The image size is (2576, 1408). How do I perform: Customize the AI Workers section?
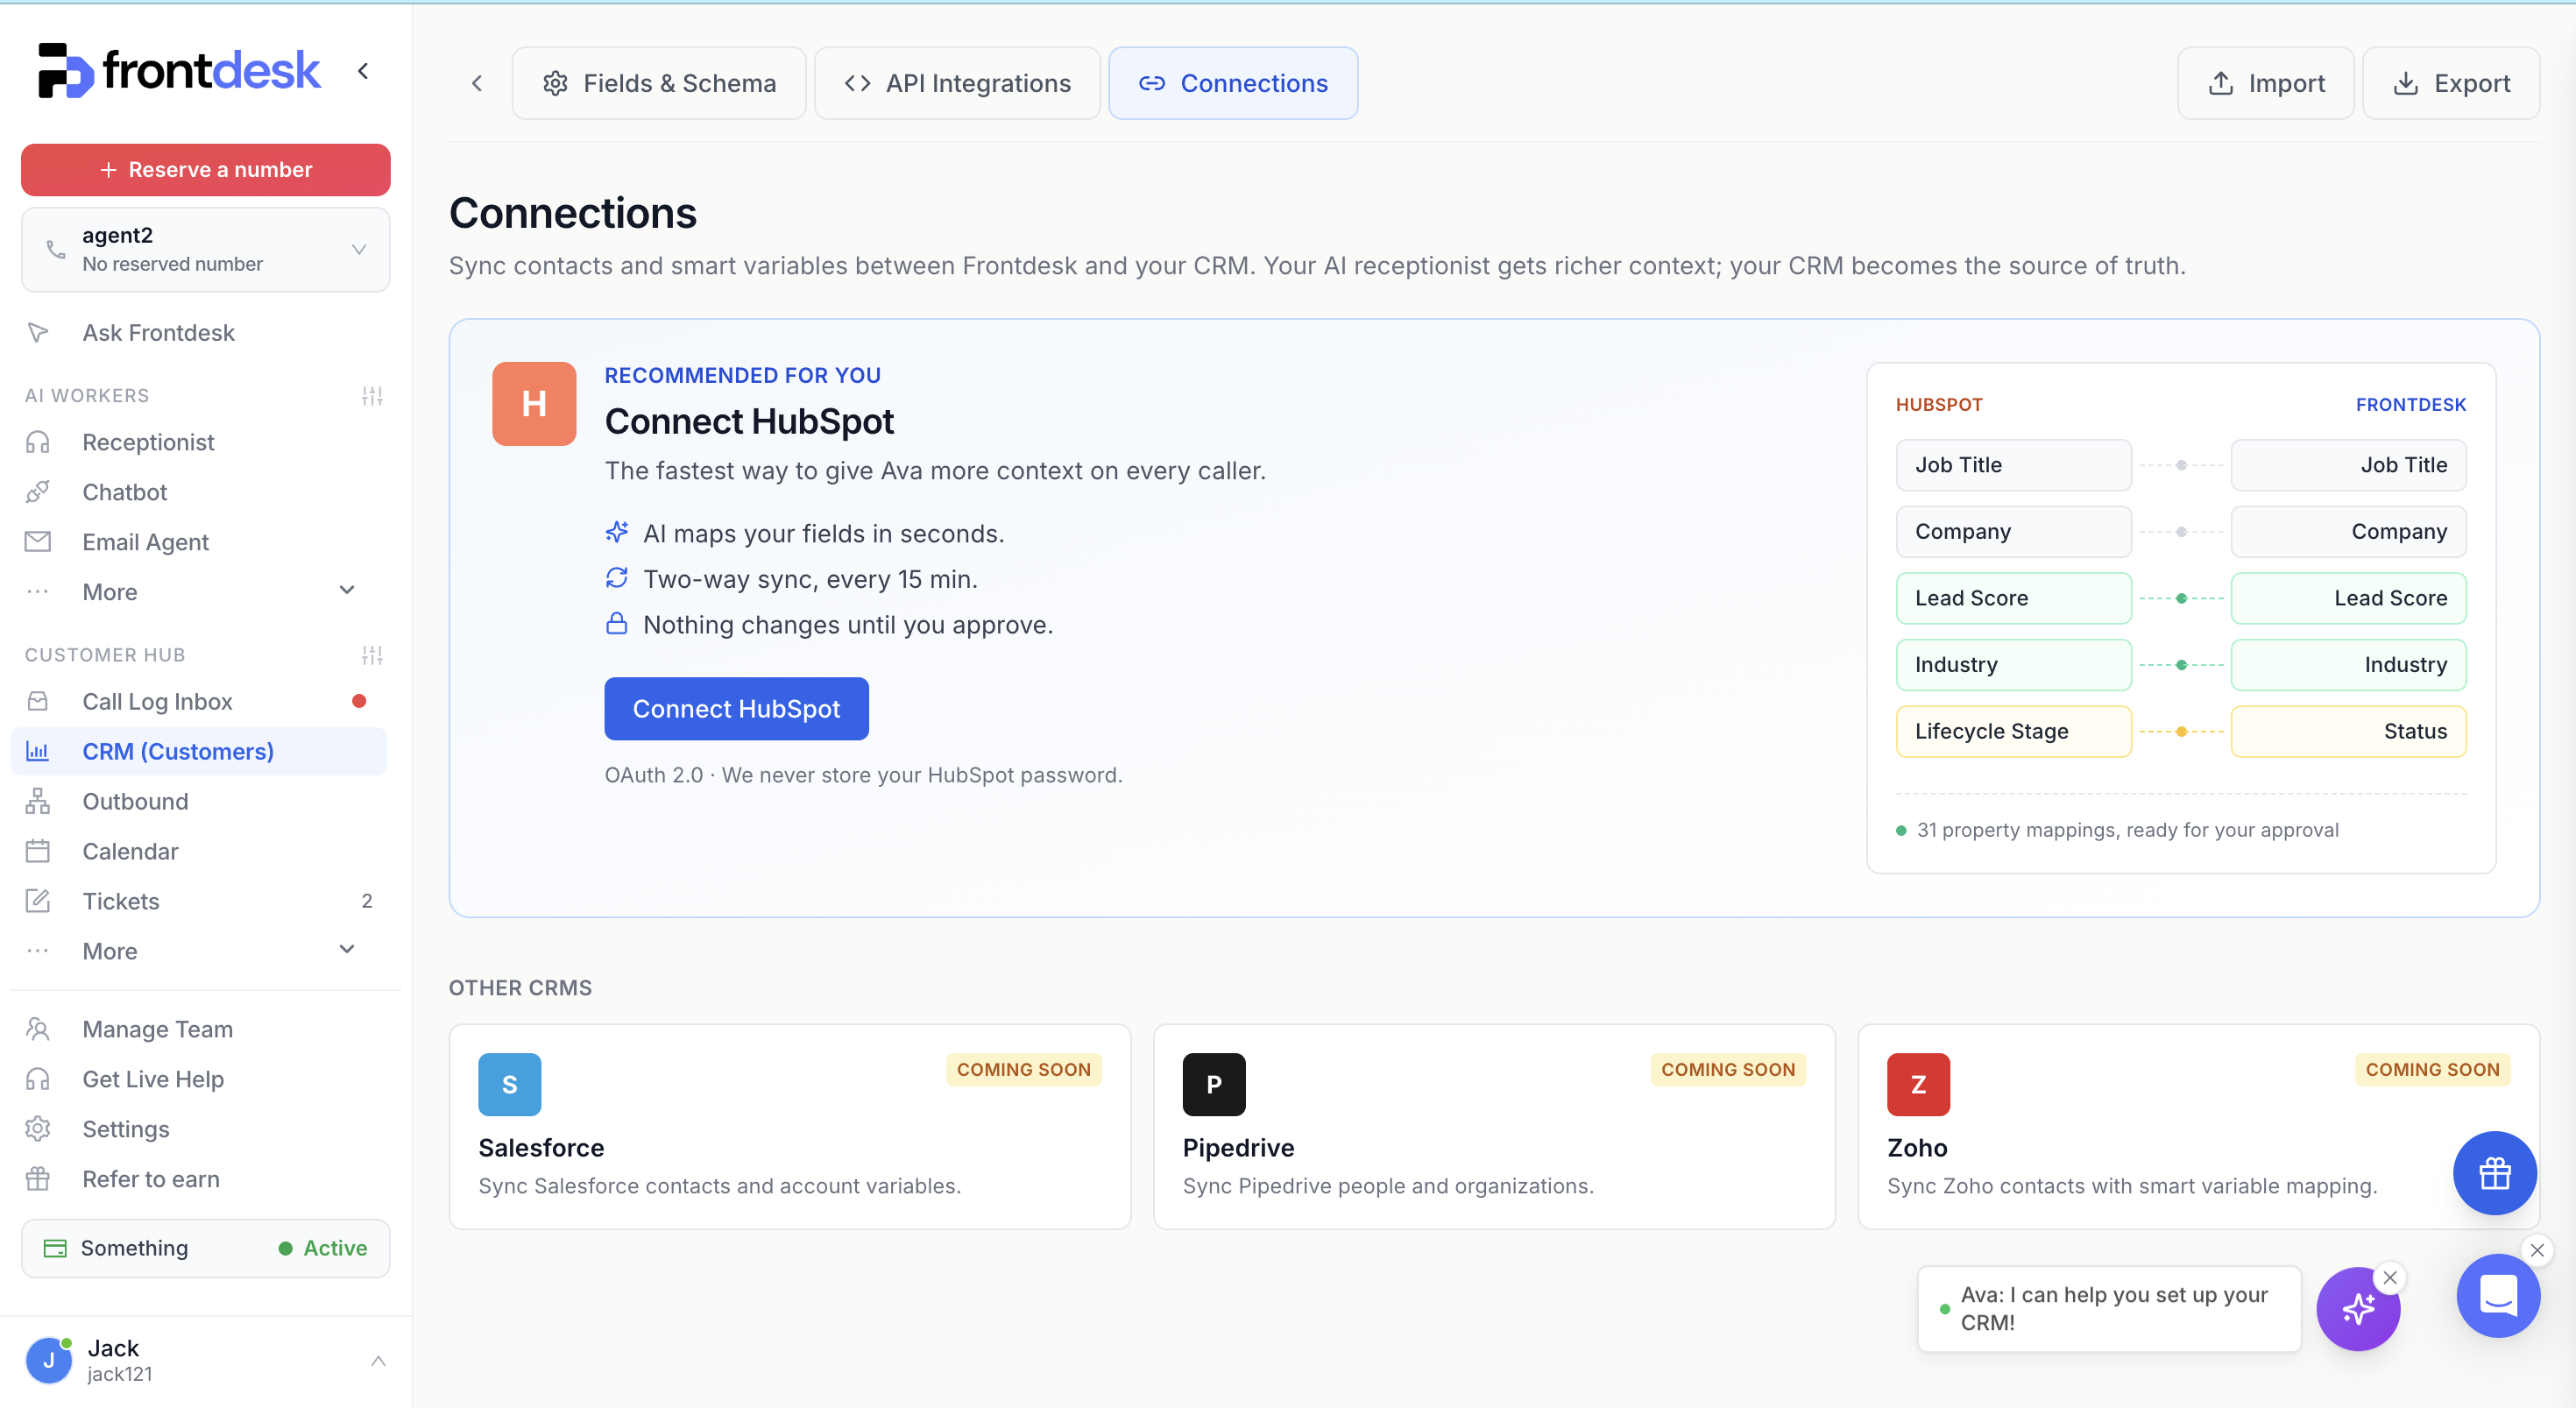[x=372, y=396]
